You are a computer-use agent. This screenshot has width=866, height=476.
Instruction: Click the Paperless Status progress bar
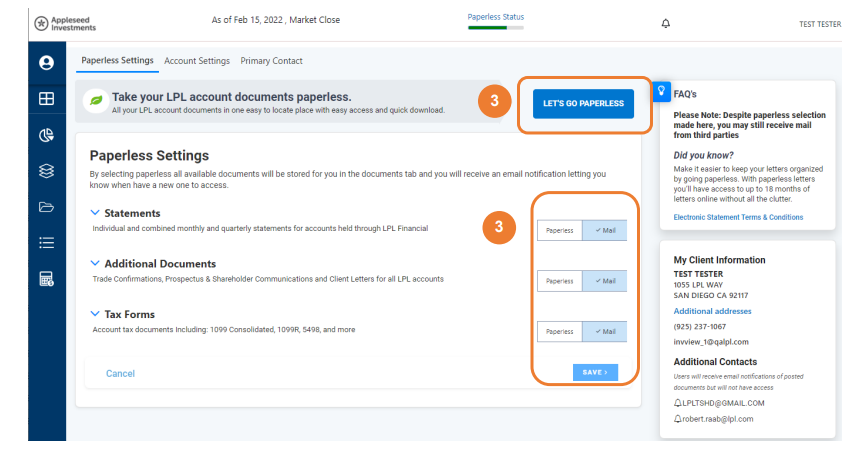click(495, 28)
